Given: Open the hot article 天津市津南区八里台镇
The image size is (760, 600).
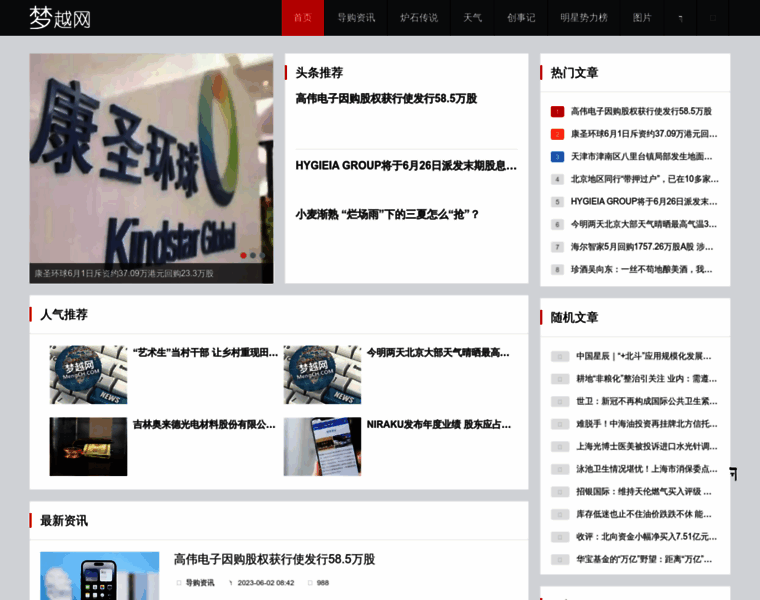Looking at the screenshot, I should coord(641,157).
